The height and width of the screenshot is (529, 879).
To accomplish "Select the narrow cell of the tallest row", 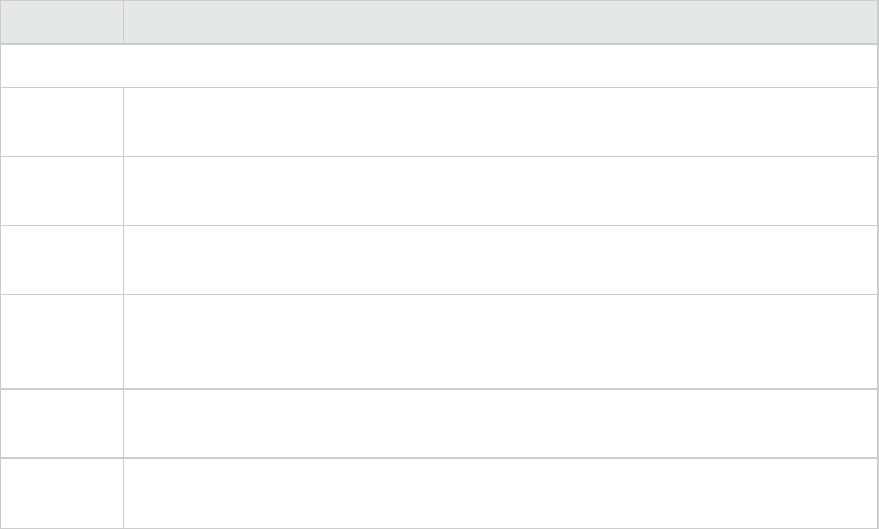I will coord(61,341).
